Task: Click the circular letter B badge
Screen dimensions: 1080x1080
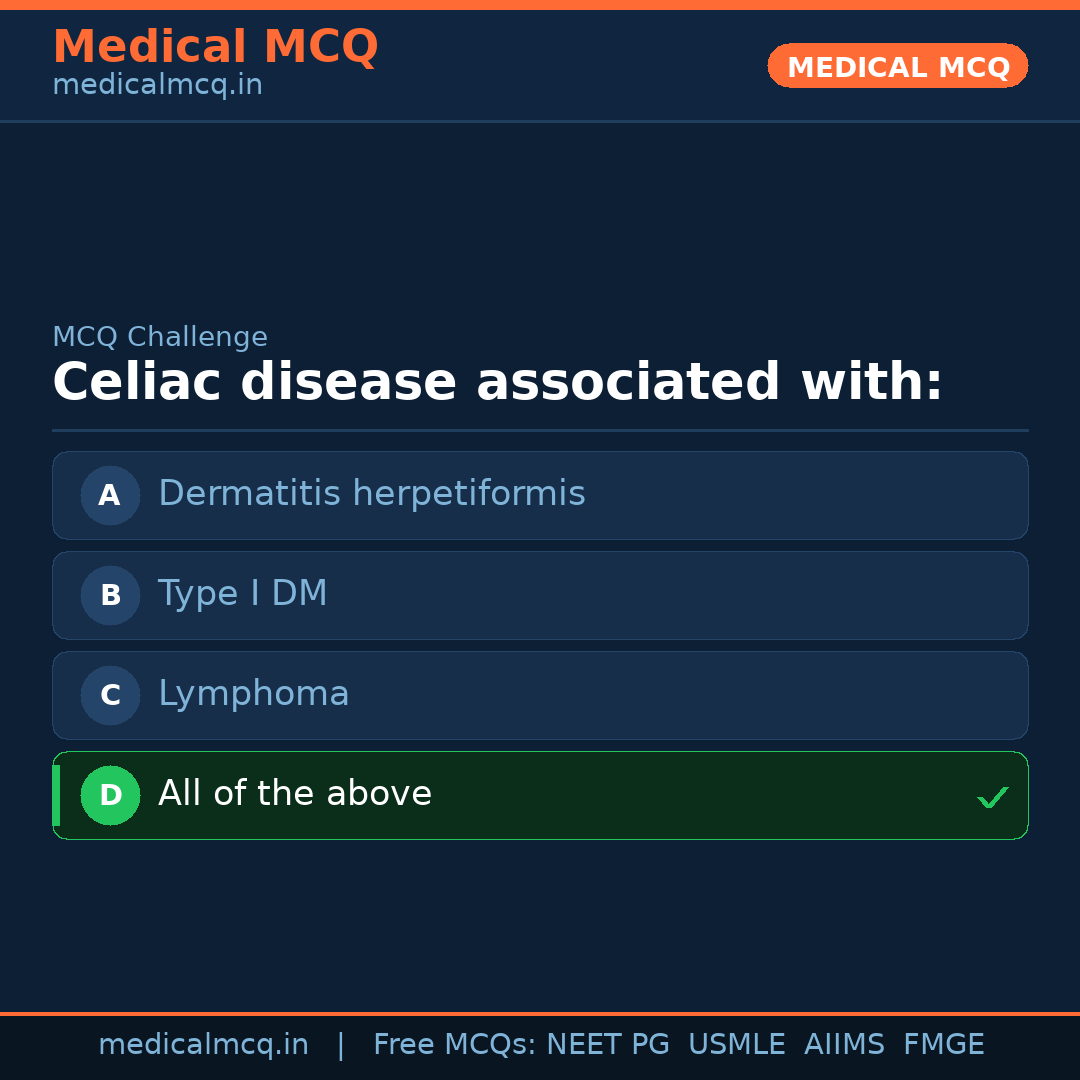Action: [110, 595]
